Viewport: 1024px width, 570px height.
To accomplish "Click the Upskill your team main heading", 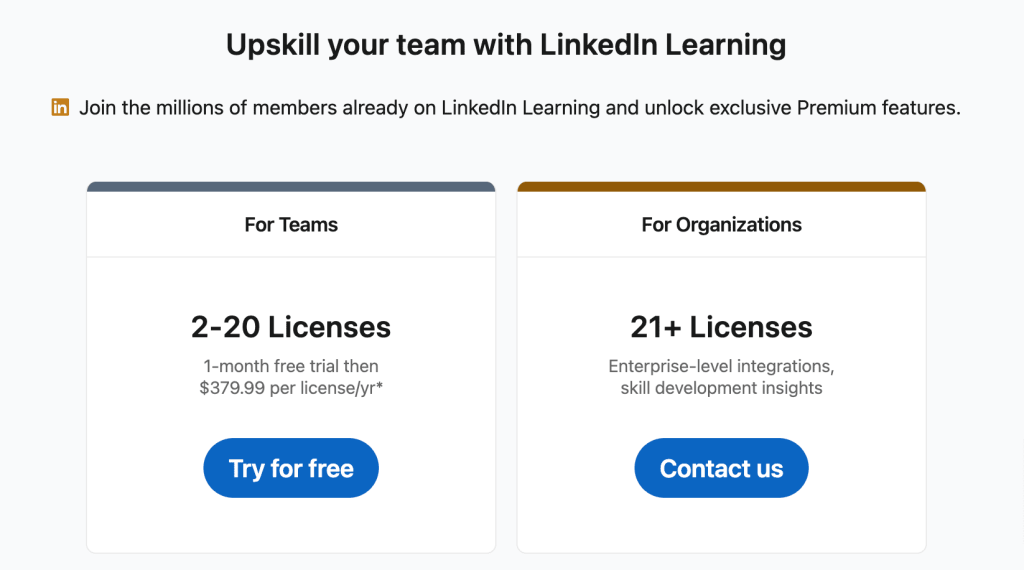I will click(506, 45).
